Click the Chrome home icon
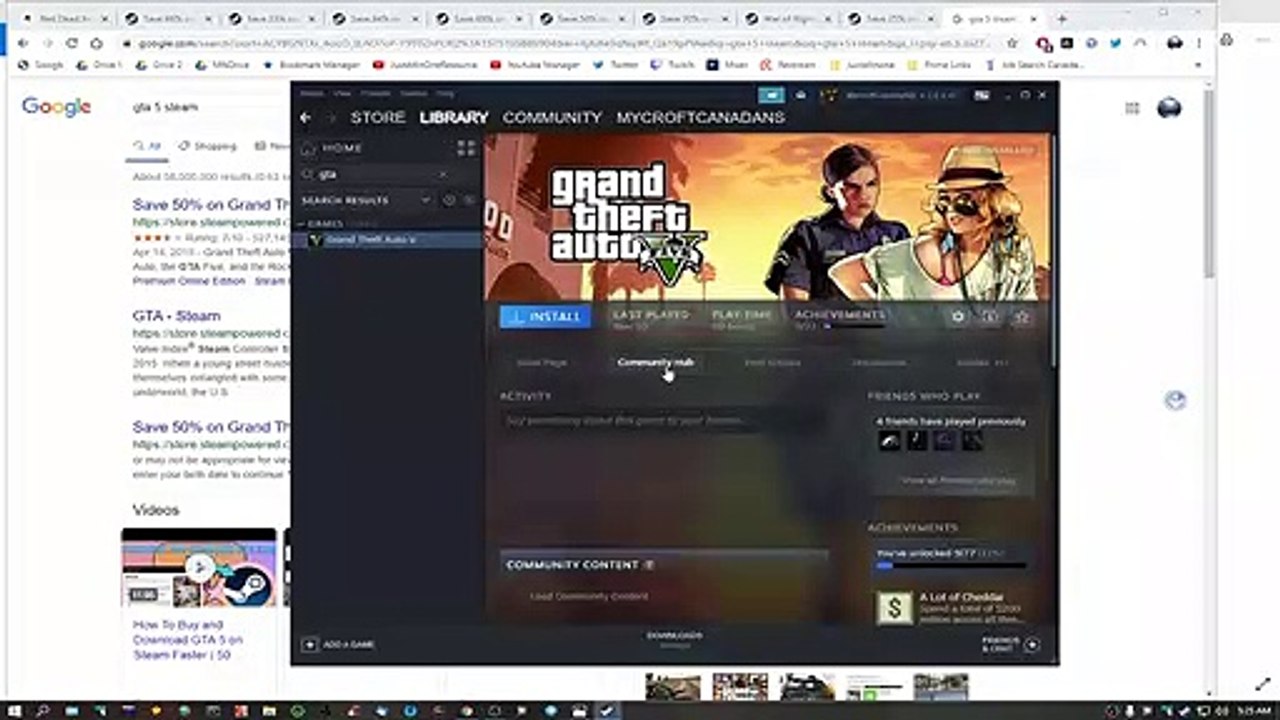Screen dimensions: 1280x720 tap(96, 43)
